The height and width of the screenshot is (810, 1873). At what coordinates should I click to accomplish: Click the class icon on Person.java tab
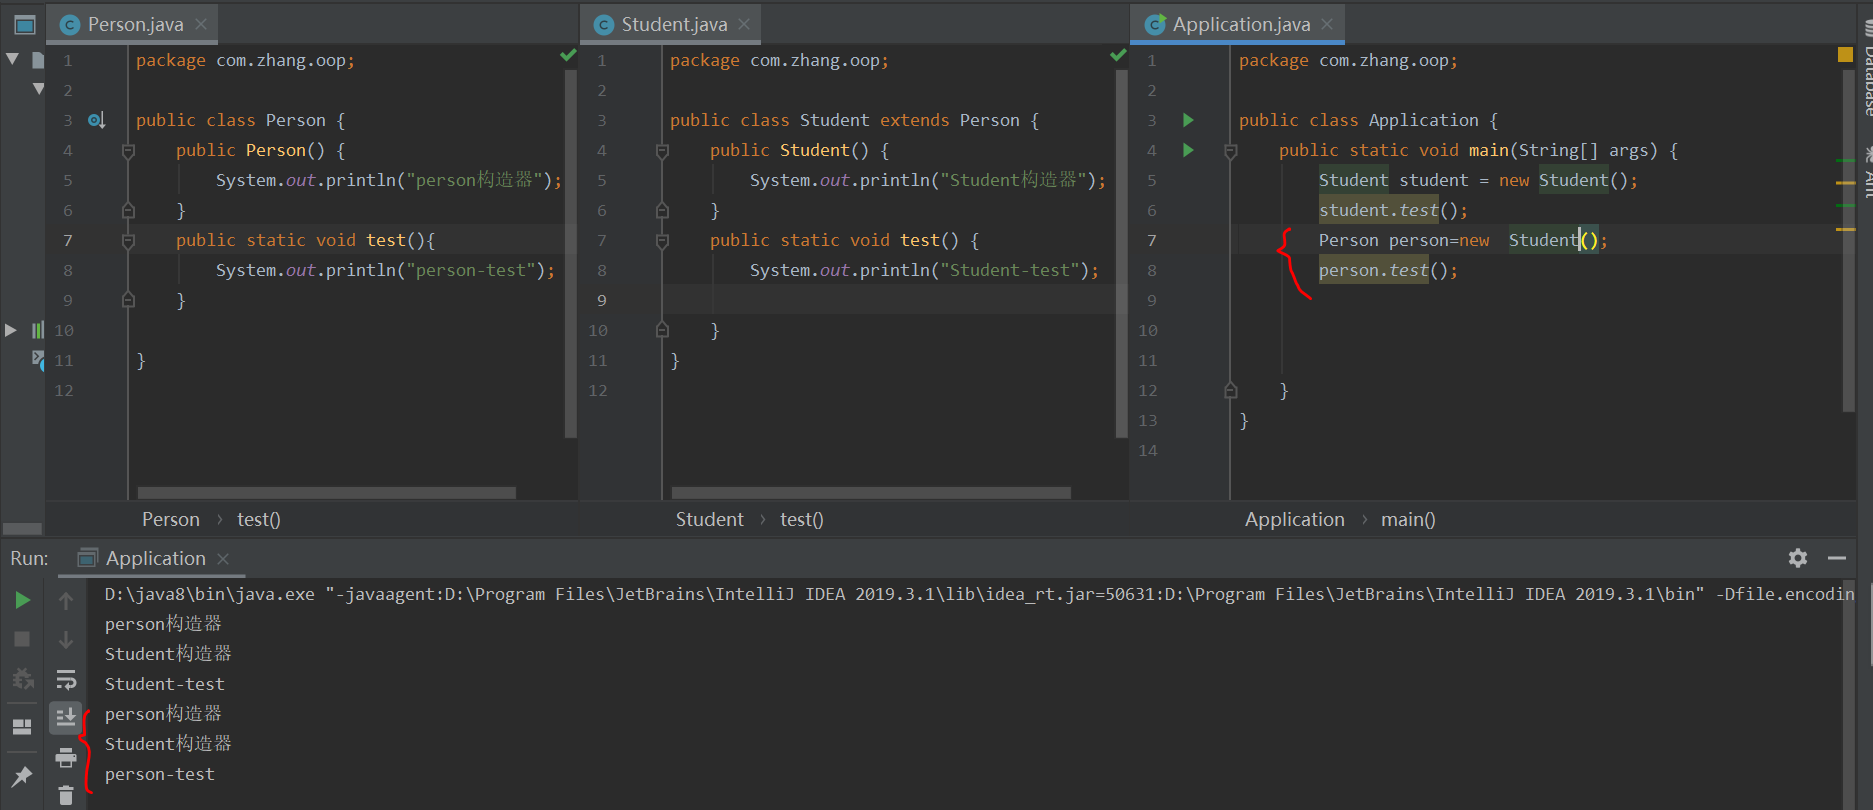coord(70,25)
